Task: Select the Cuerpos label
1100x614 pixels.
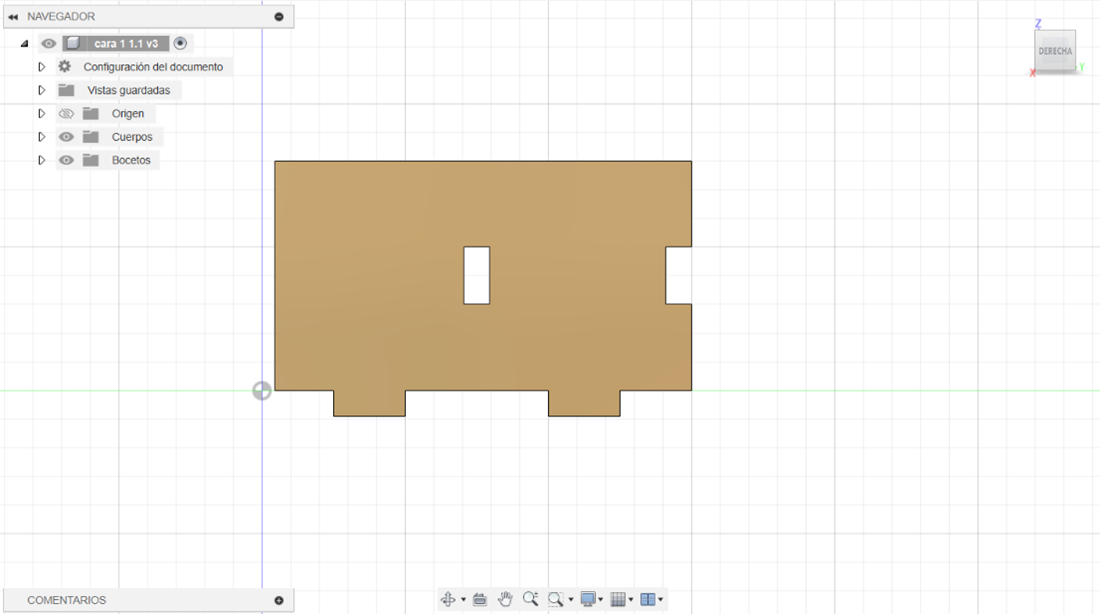Action: [132, 136]
